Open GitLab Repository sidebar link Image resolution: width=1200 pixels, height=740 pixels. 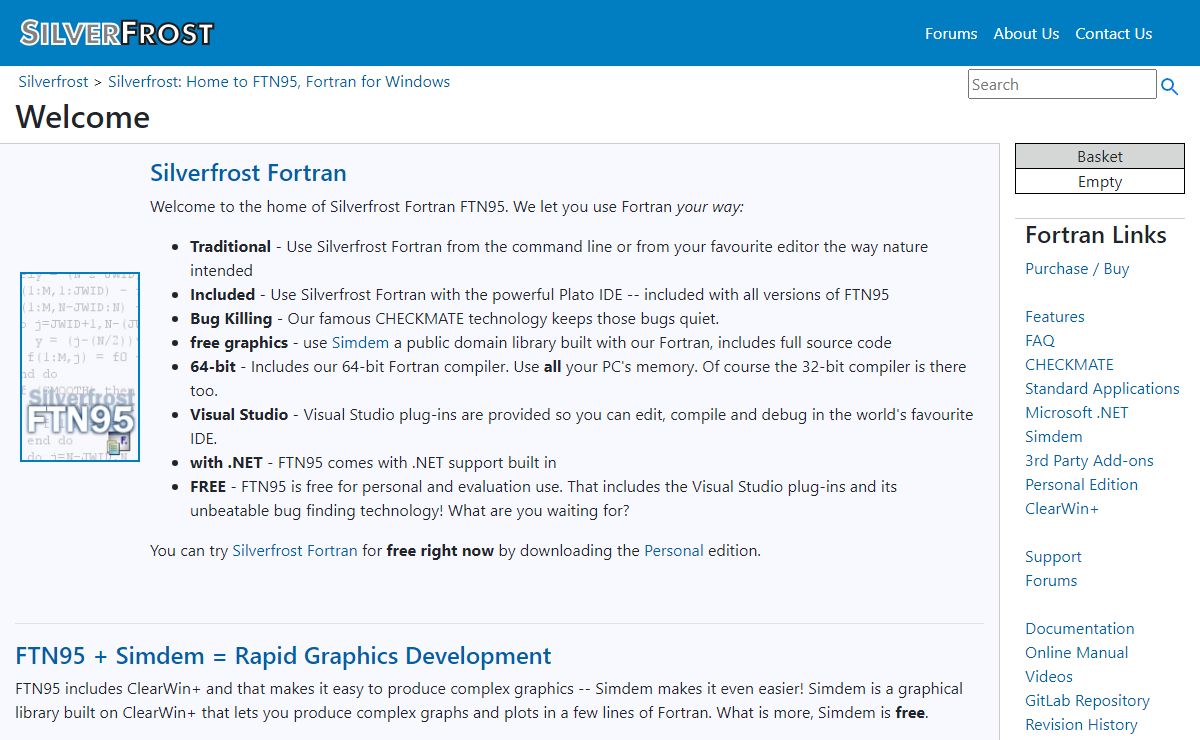pyautogui.click(x=1087, y=700)
